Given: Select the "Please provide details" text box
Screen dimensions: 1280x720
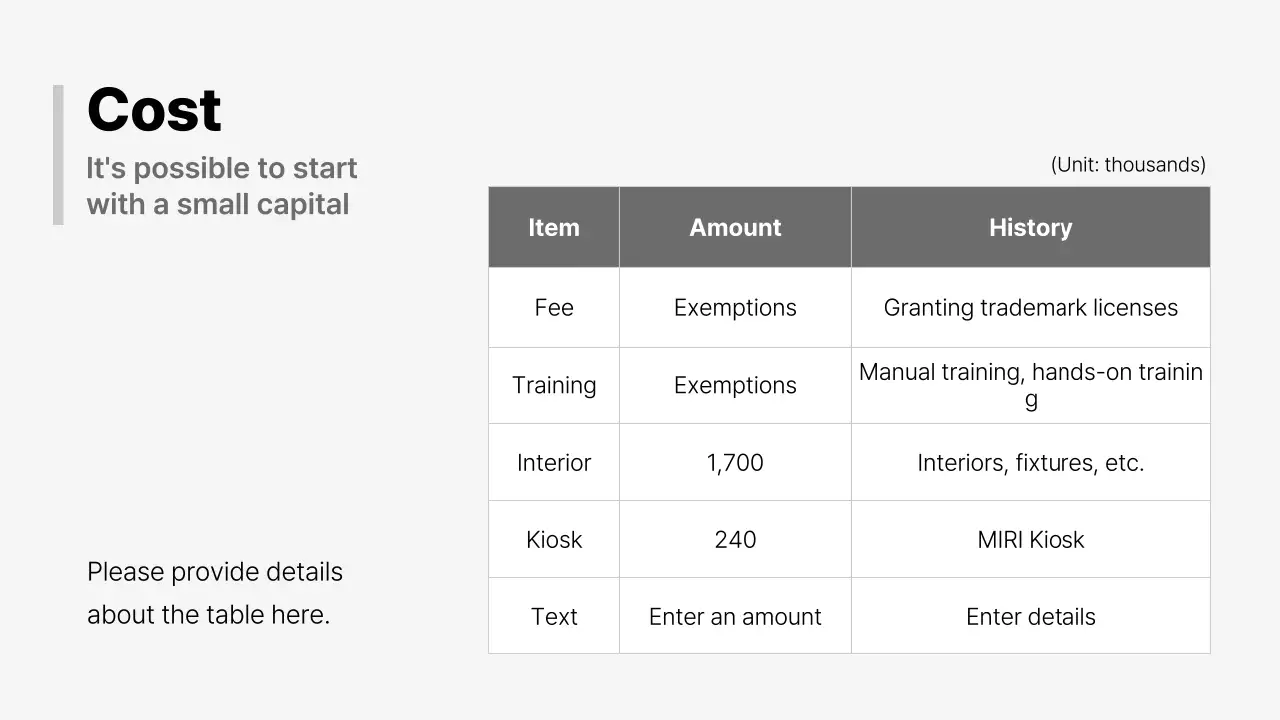Looking at the screenshot, I should (214, 593).
